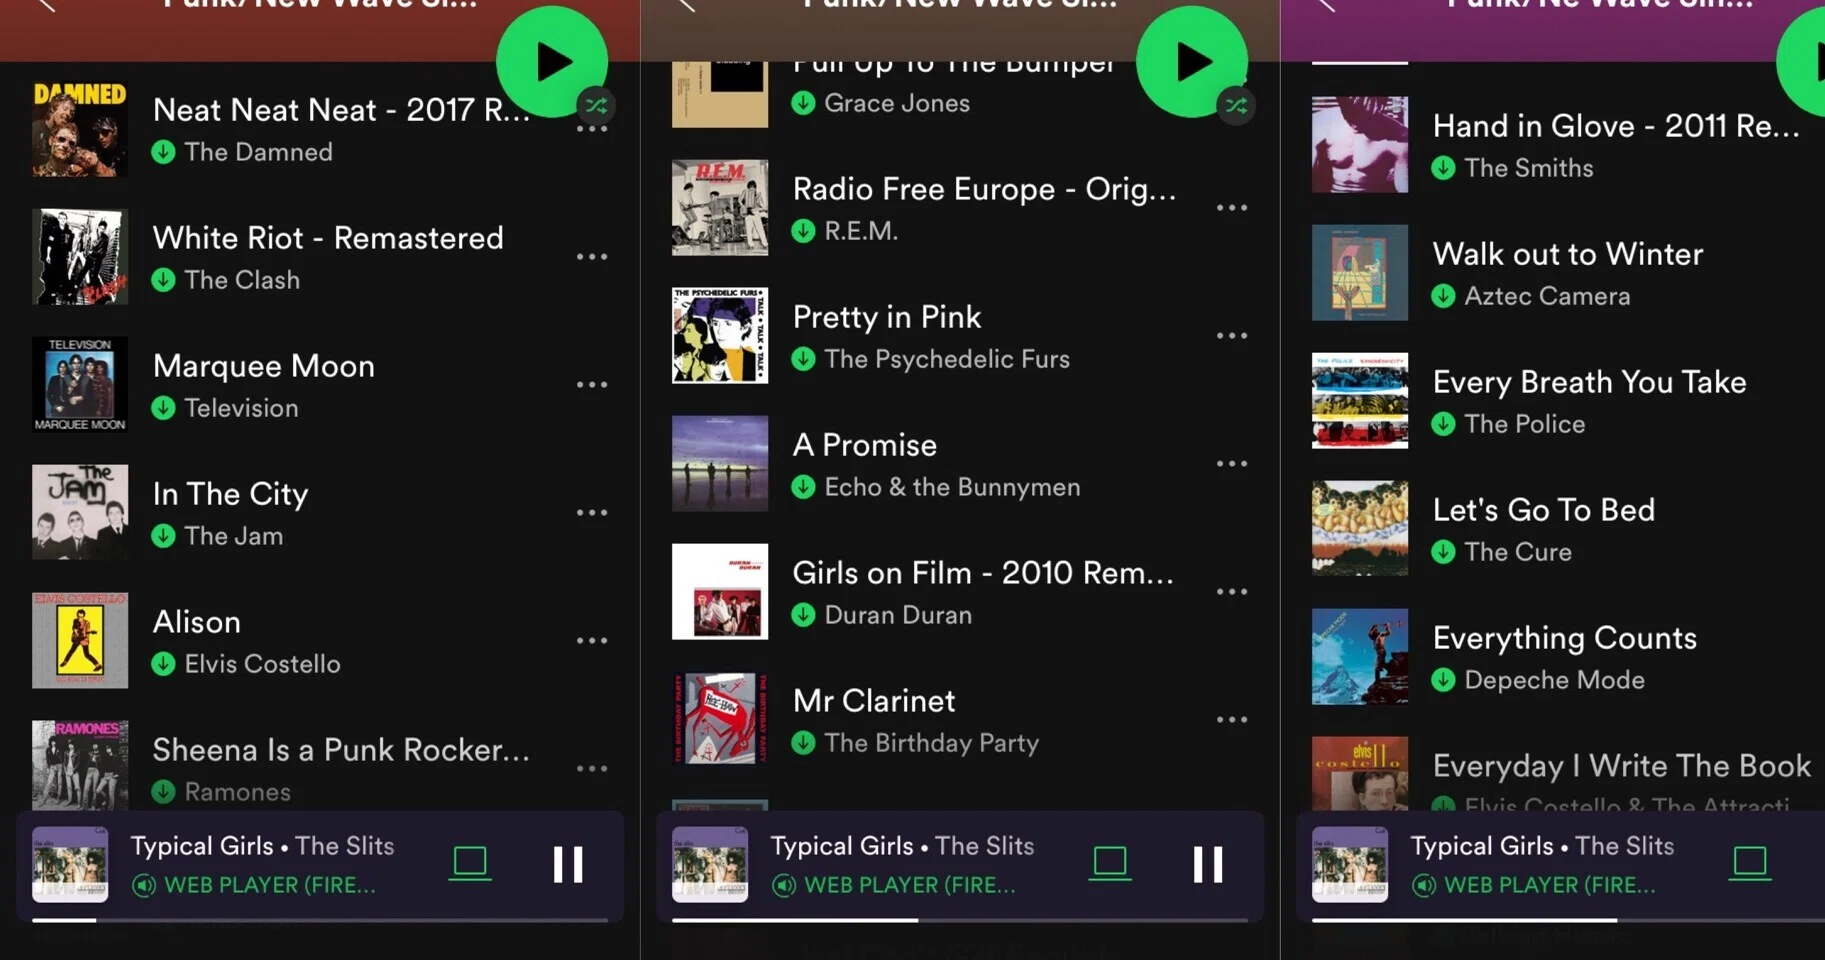The height and width of the screenshot is (960, 1825).
Task: Click downloaded icon next to The Damned
Action: [164, 152]
